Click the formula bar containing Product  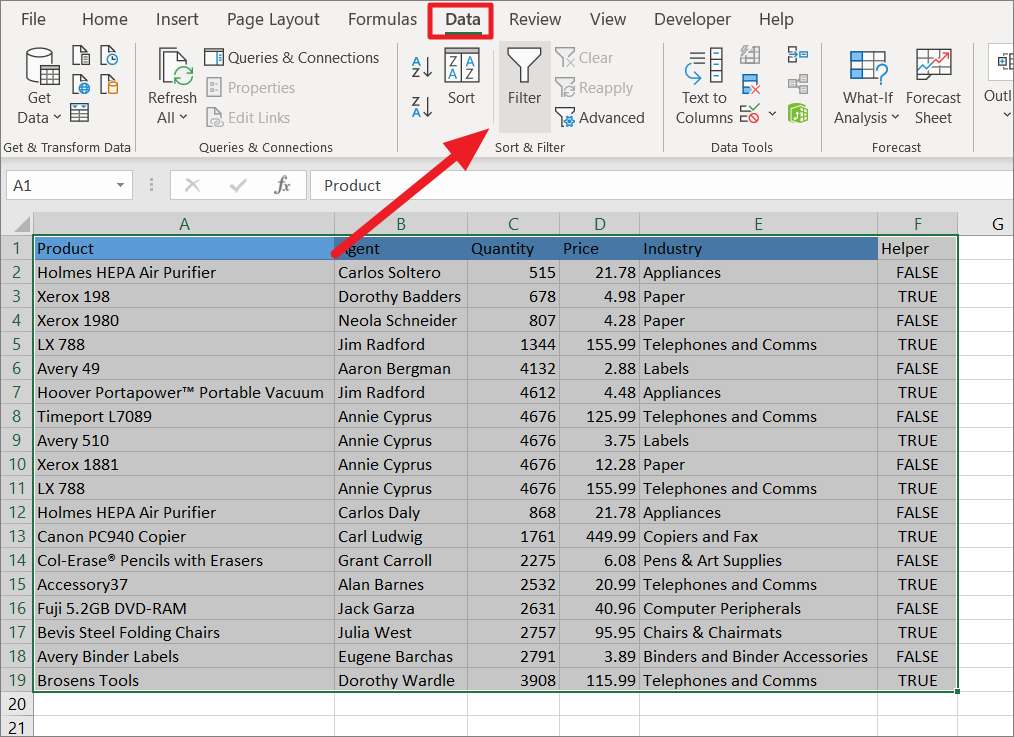click(661, 186)
